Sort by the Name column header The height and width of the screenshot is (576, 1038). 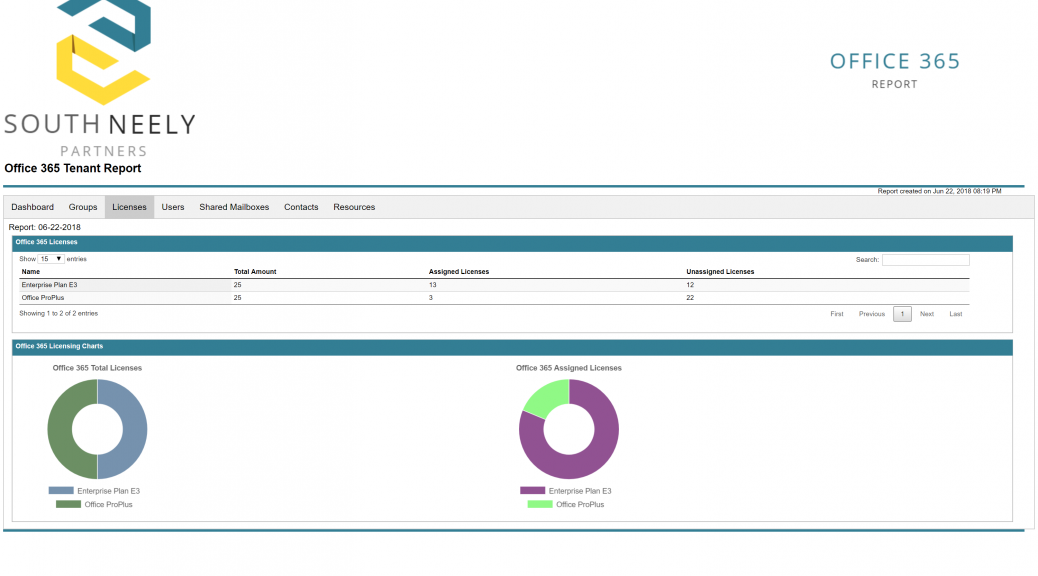pyautogui.click(x=30, y=271)
